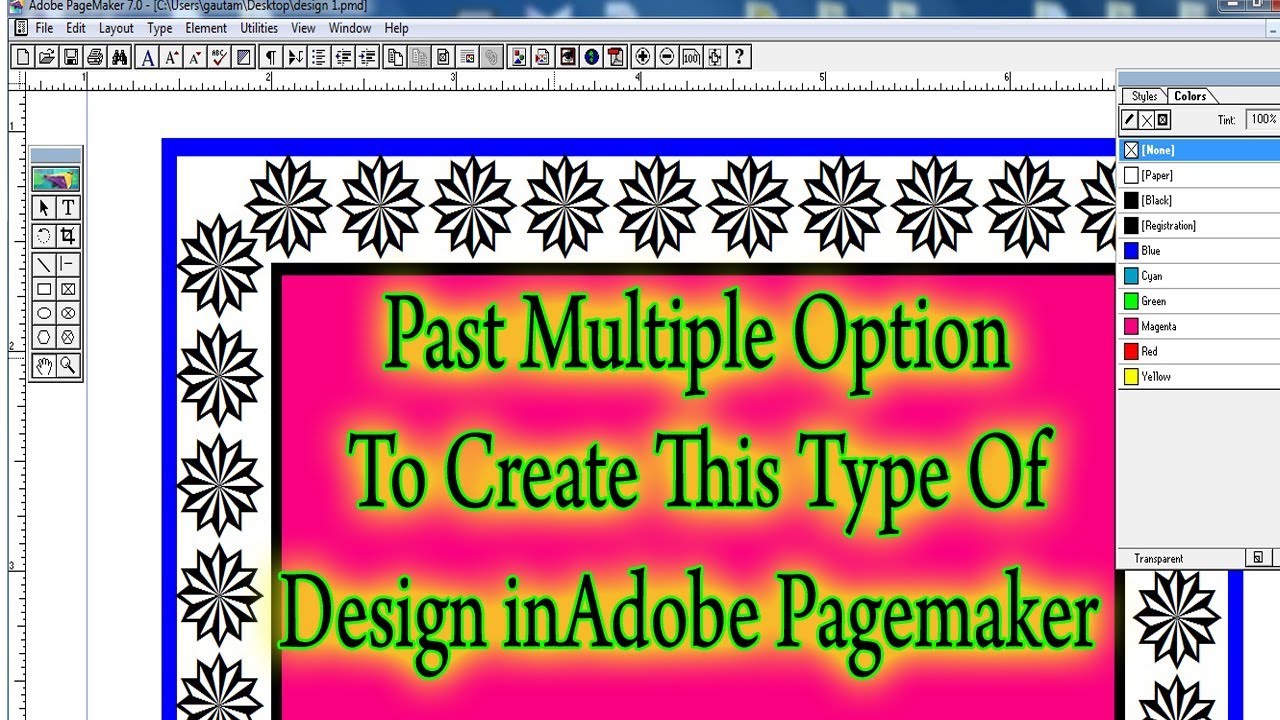Select the Zoom magnifier tool

click(x=68, y=366)
